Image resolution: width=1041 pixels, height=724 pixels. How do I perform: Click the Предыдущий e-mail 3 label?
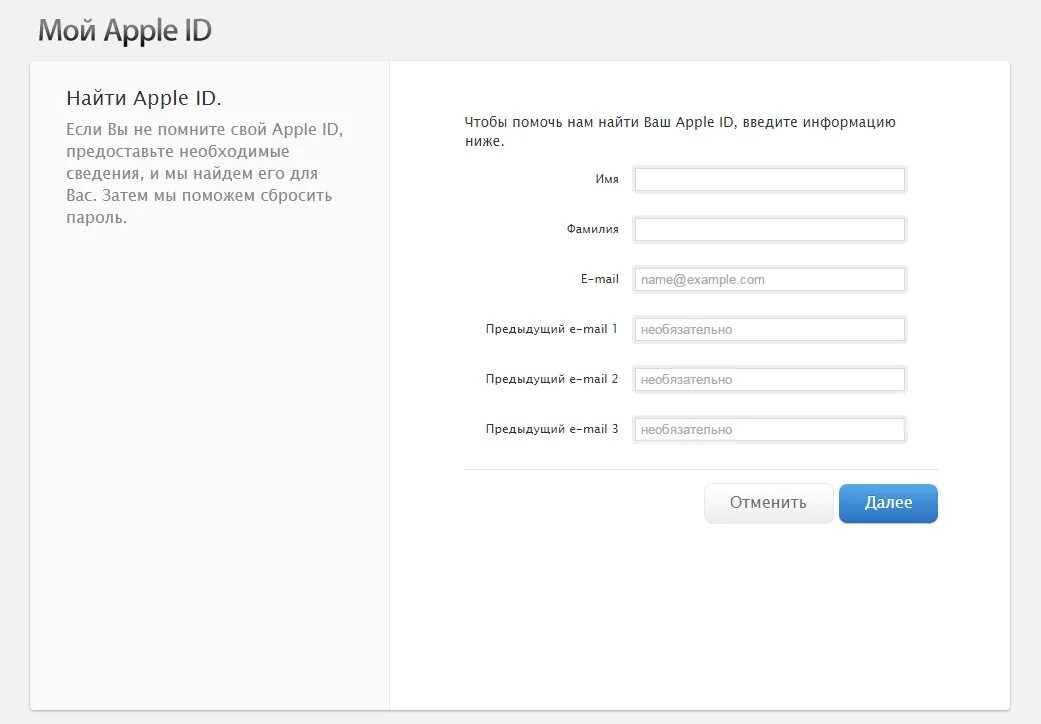552,429
